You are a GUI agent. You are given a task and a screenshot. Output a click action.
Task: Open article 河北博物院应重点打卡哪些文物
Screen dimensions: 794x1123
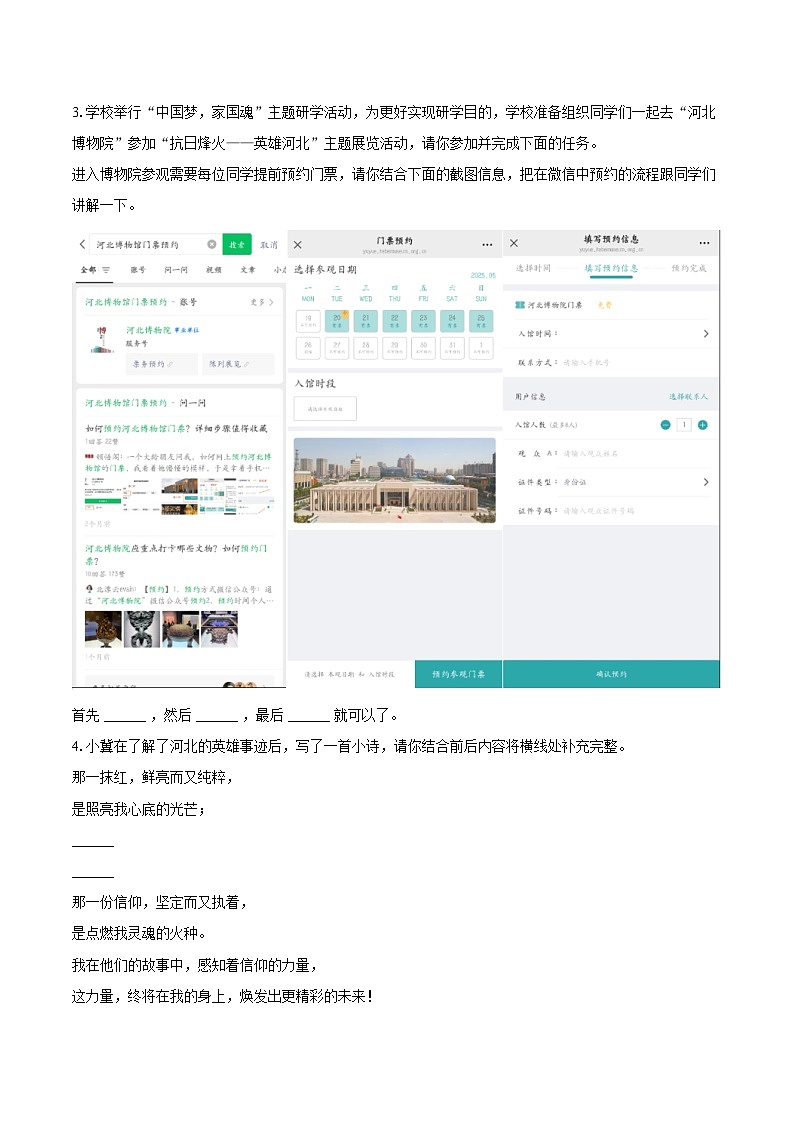click(x=176, y=554)
